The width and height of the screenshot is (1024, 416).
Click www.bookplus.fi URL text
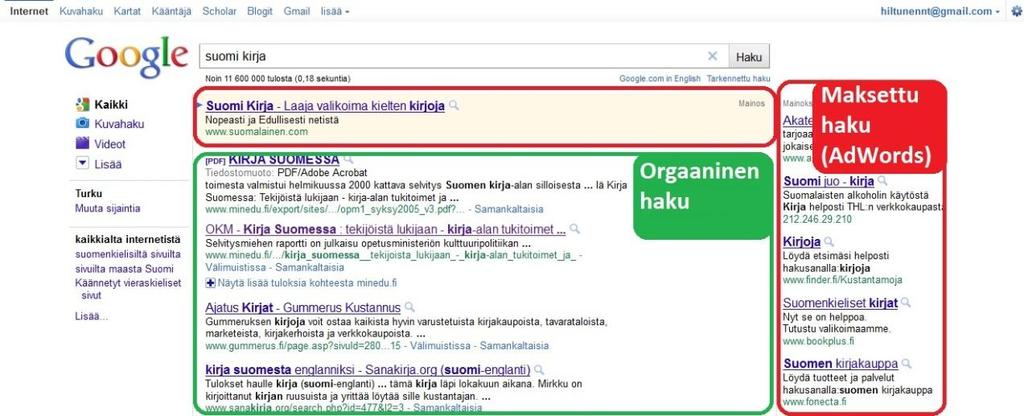(818, 341)
